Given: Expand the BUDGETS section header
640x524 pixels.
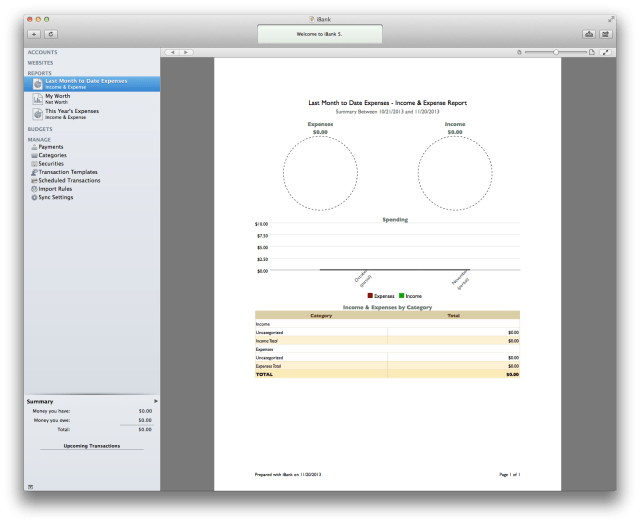Looking at the screenshot, I should point(40,129).
